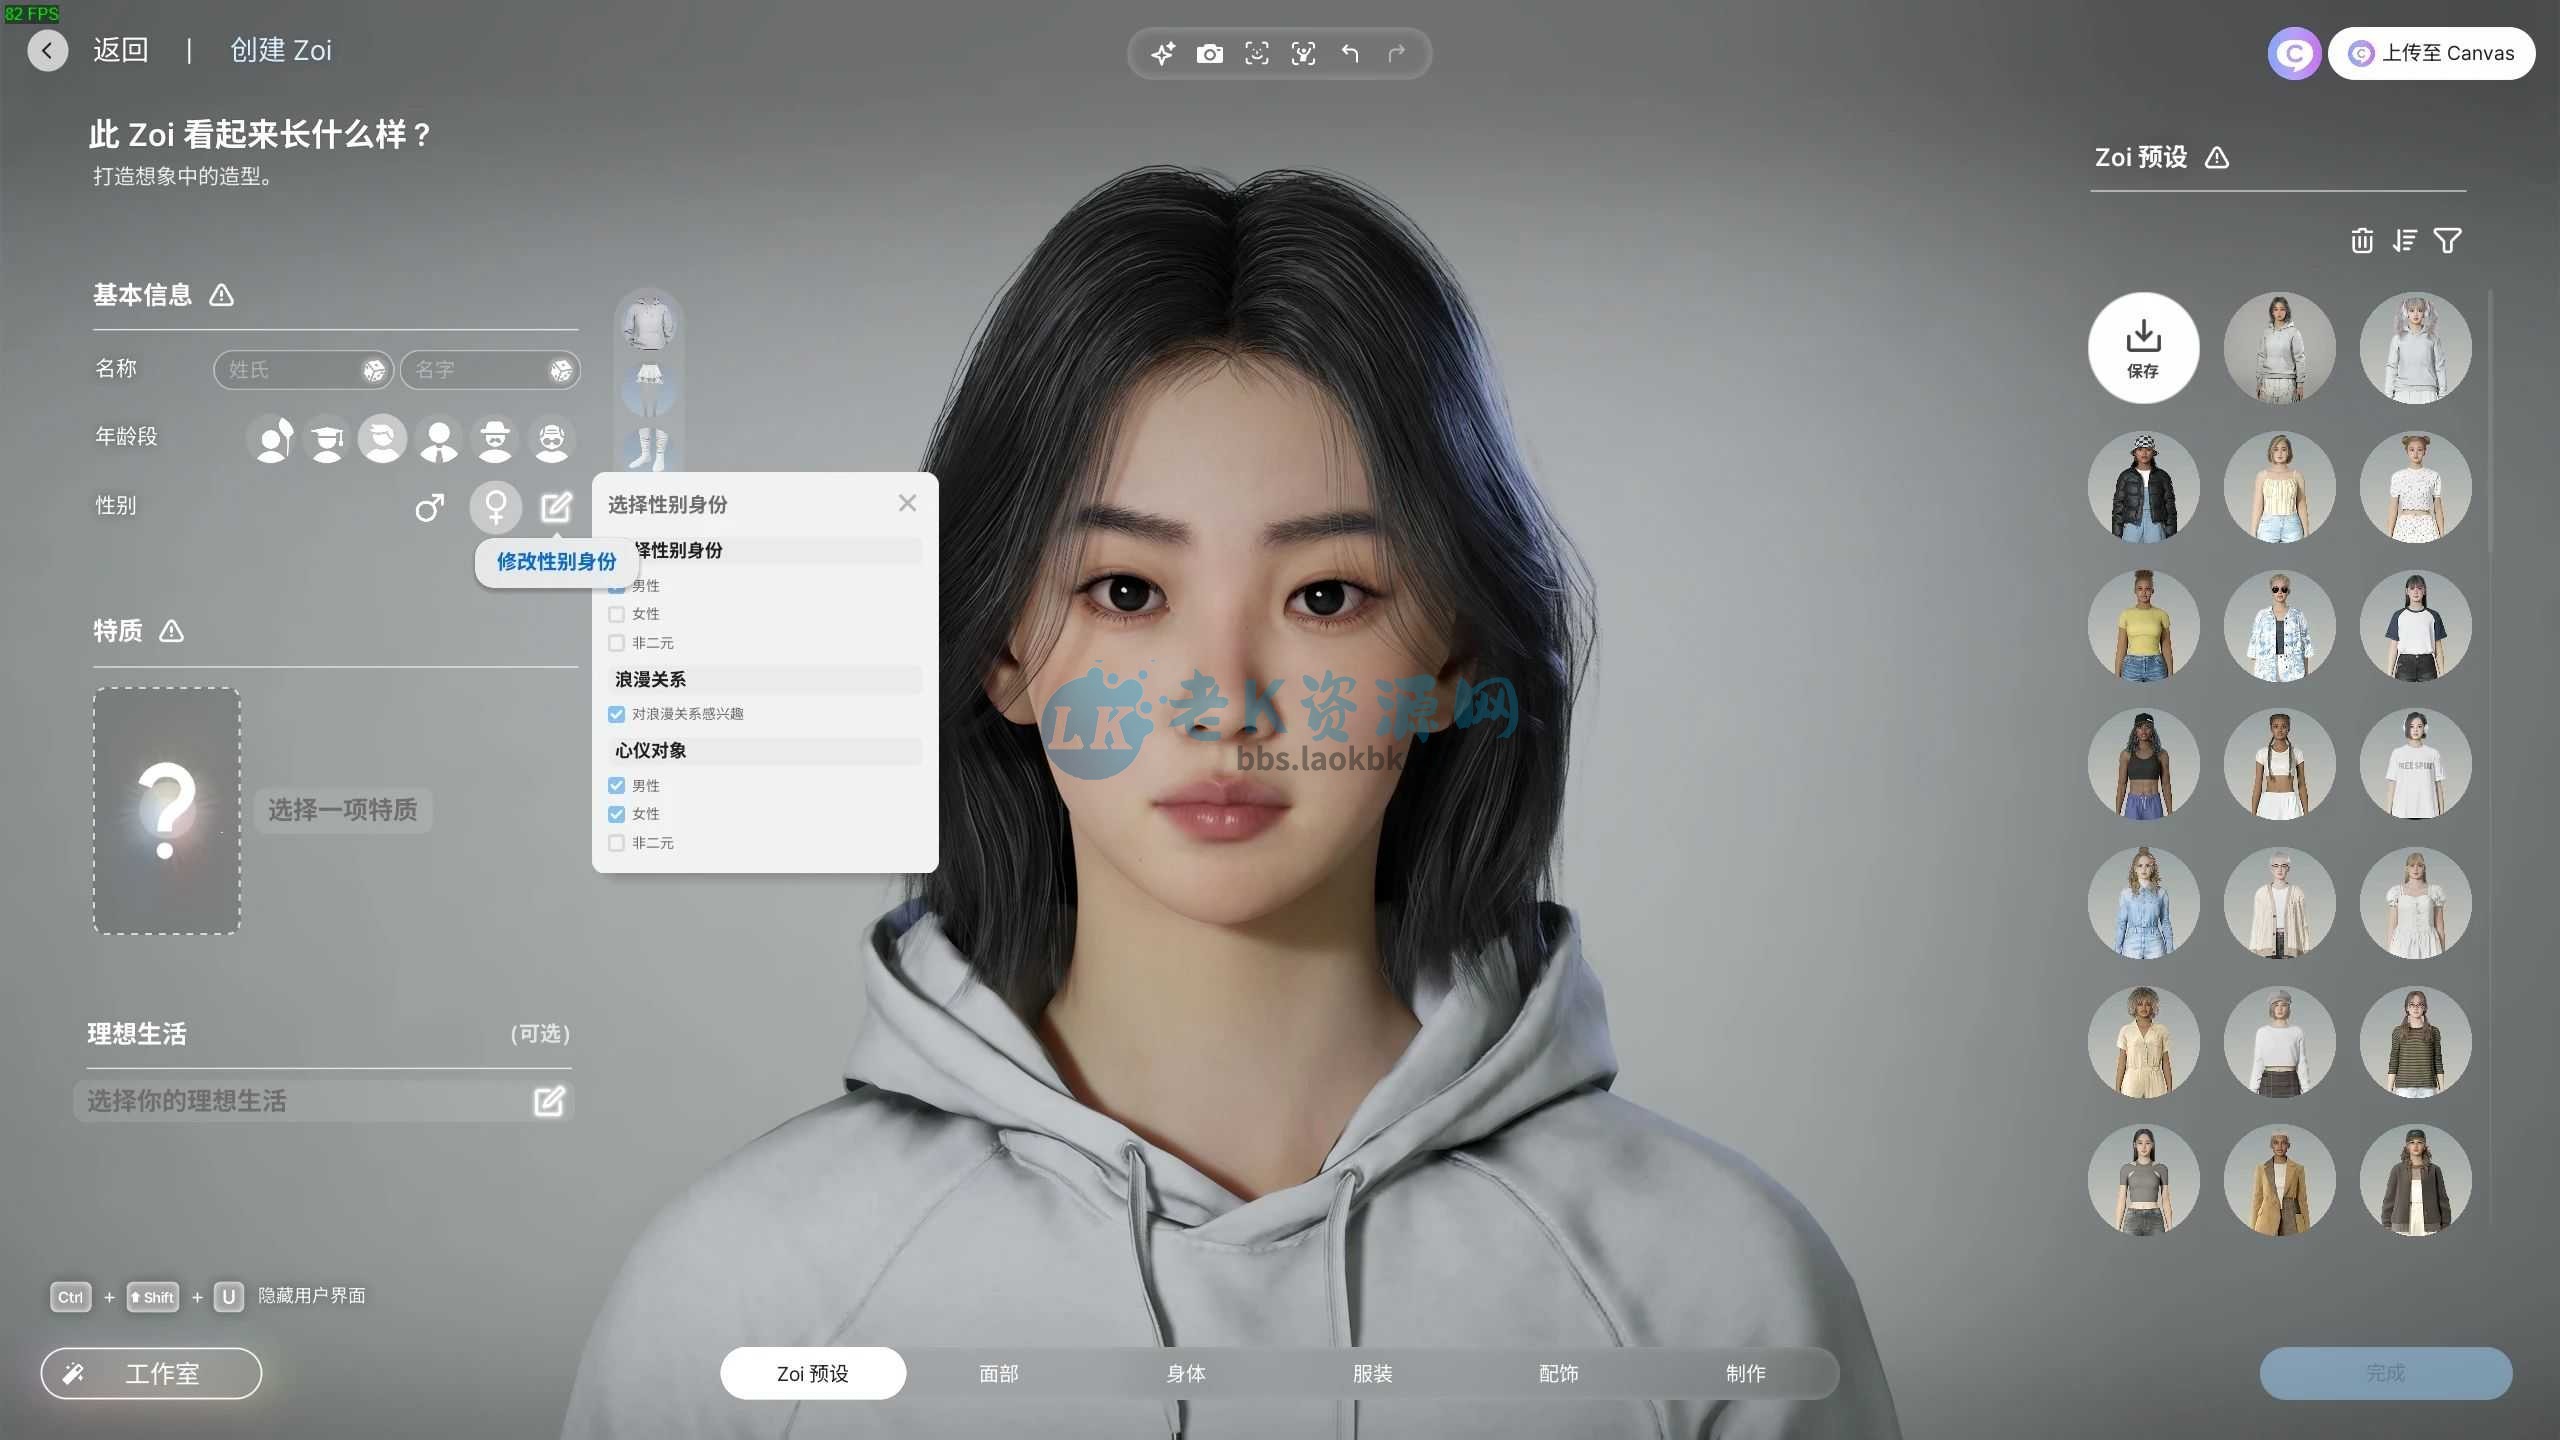Open the filter funnel in presets panel
Screen dimensions: 2560x1440
click(x=2447, y=241)
